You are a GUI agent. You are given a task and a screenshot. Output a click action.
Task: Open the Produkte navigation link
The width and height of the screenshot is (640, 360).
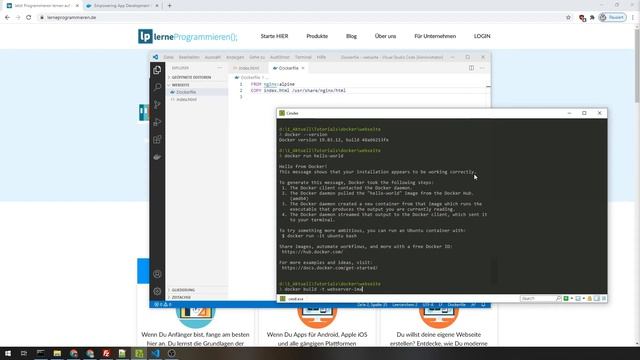coord(317,36)
